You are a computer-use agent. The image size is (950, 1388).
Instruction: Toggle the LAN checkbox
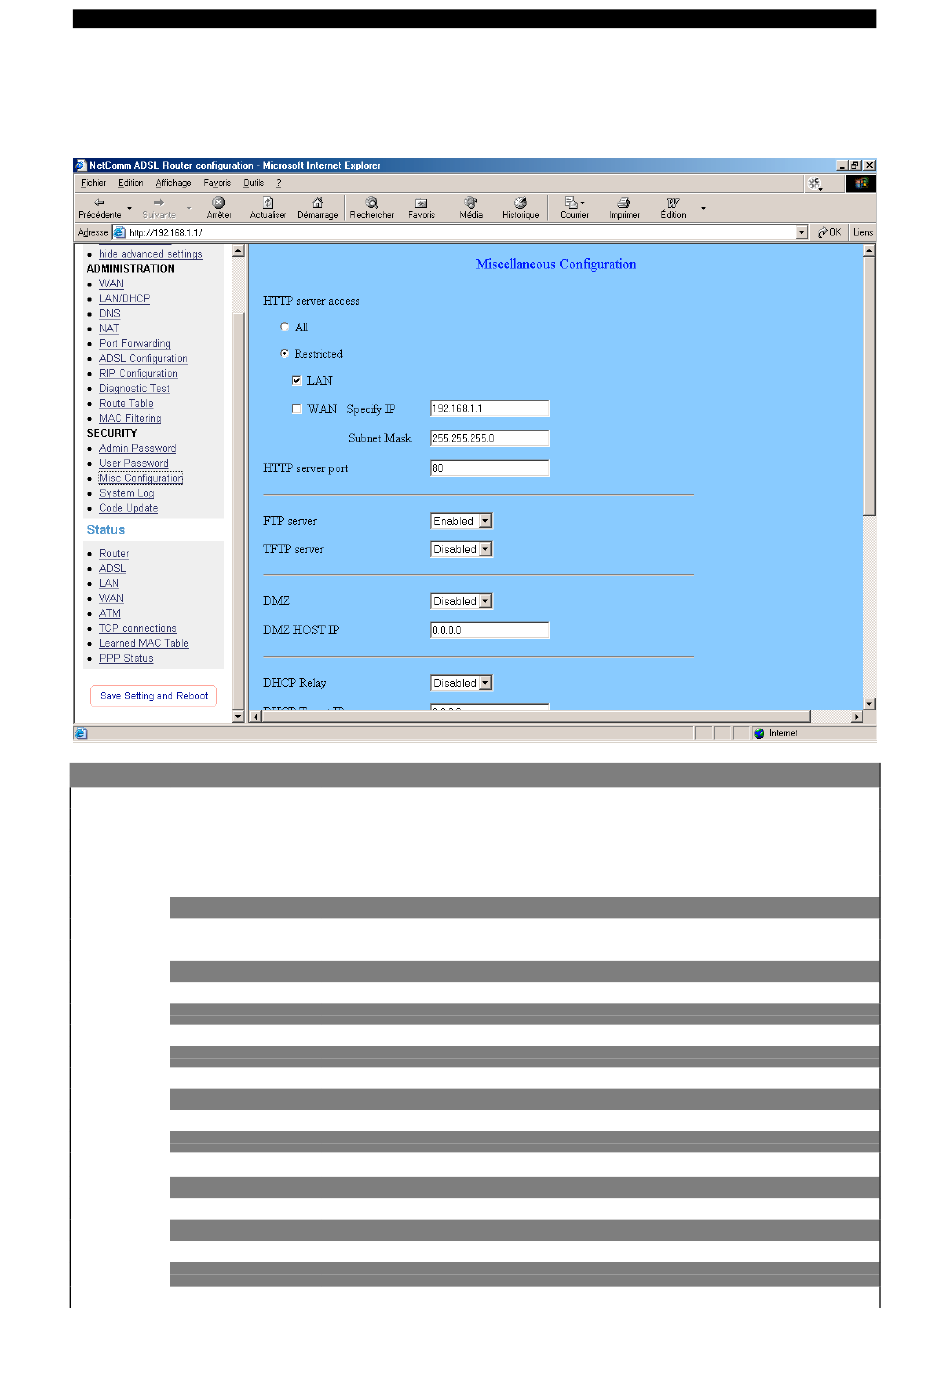296,381
